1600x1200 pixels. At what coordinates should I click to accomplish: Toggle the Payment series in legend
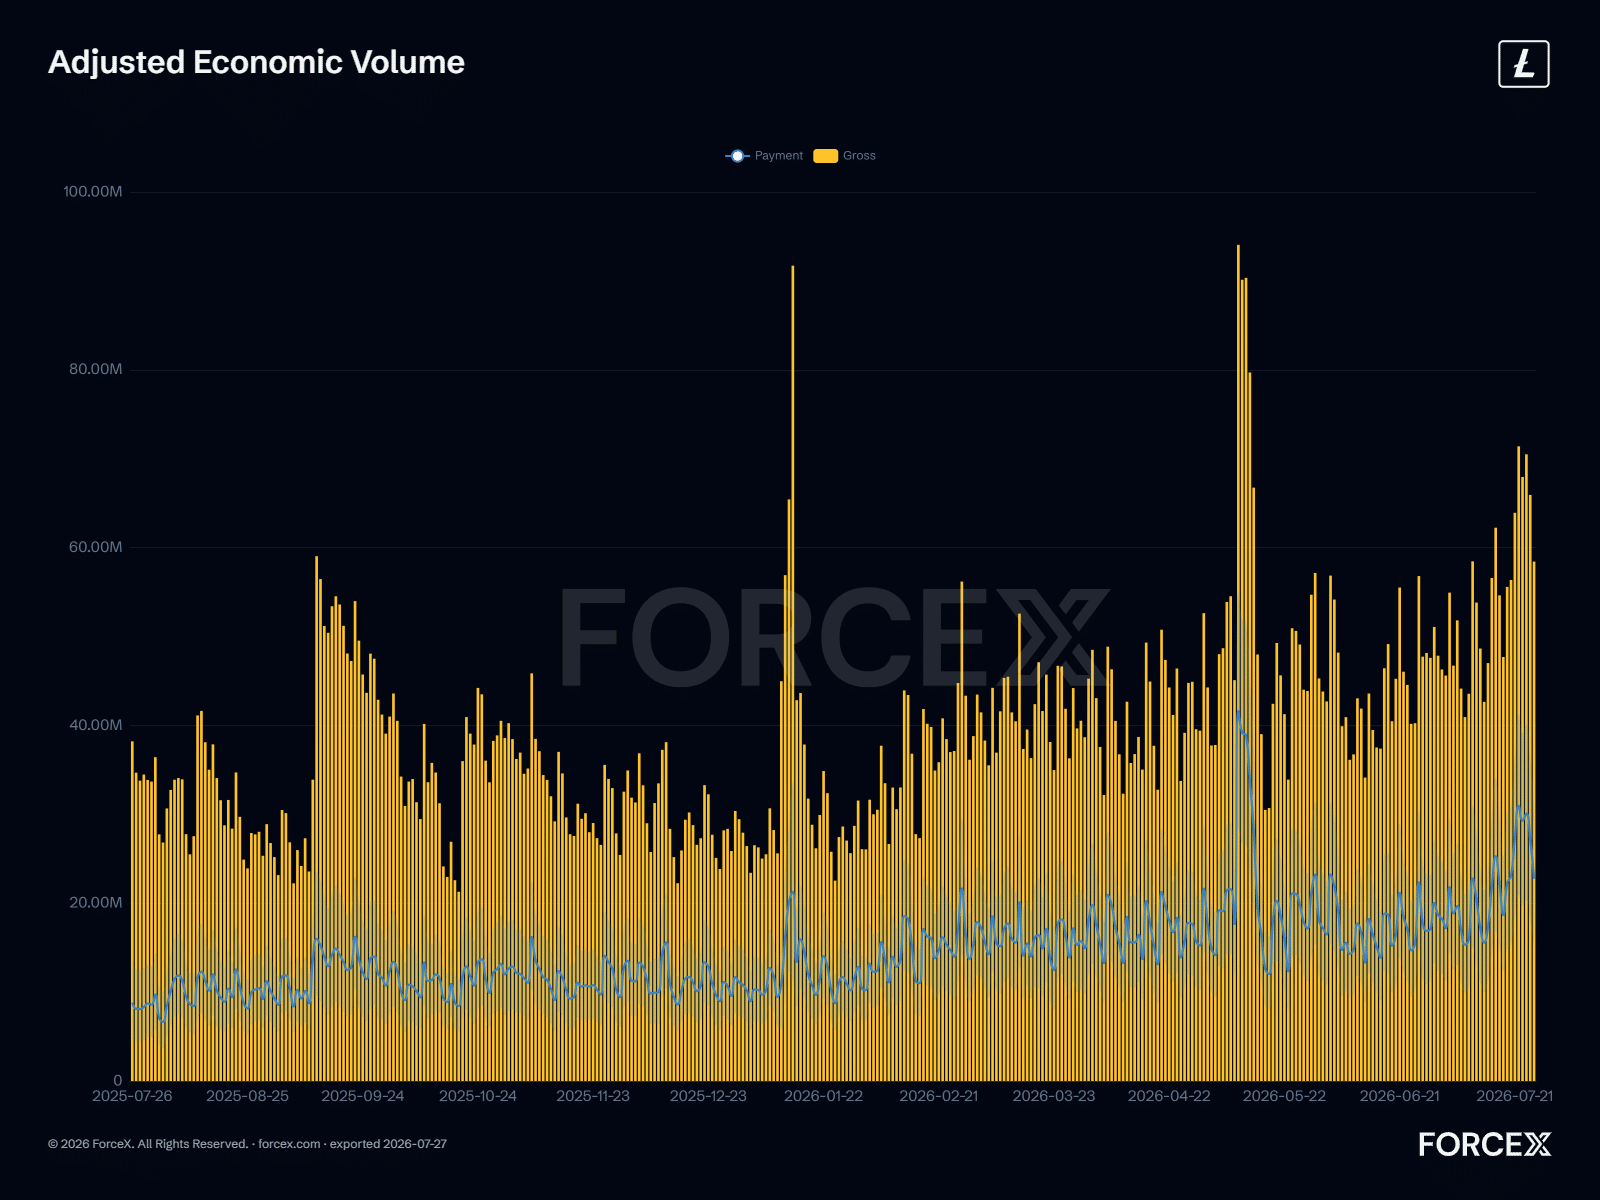click(x=764, y=156)
